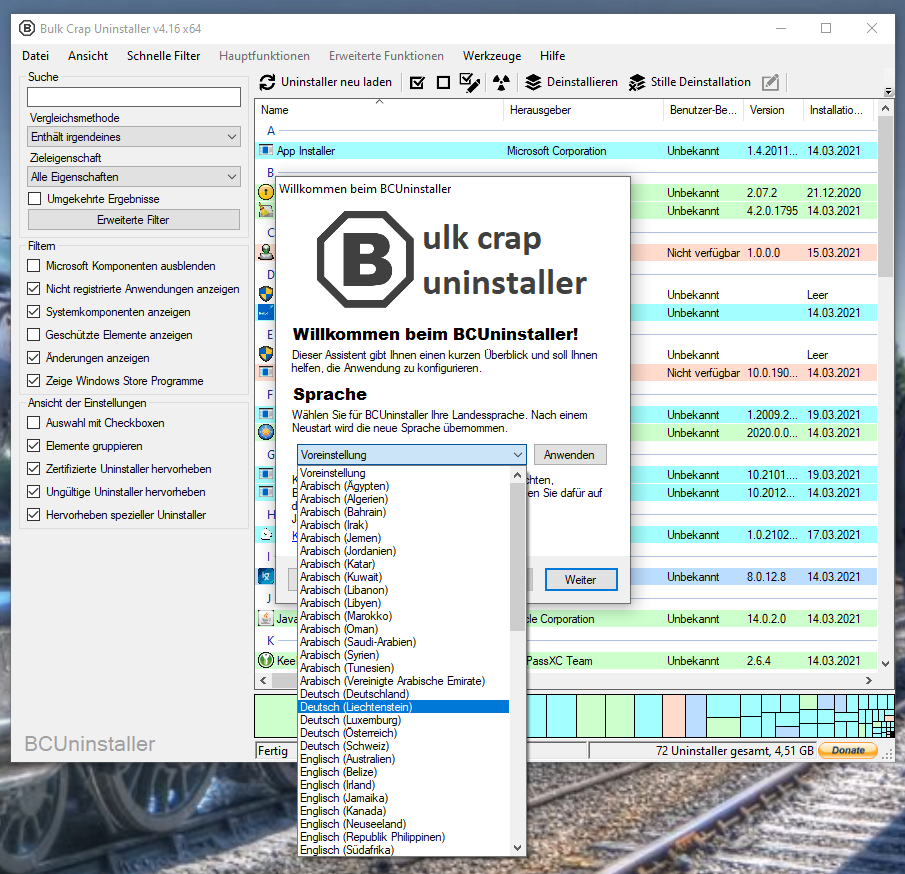Viewport: 905px width, 874px height.
Task: Toggle Änderungen anzeigen checkbox
Action: [x=34, y=358]
